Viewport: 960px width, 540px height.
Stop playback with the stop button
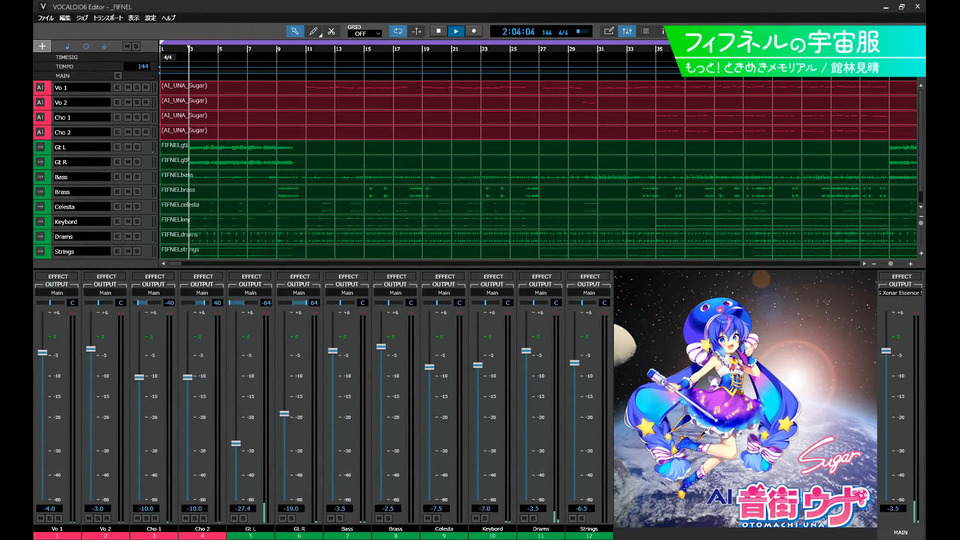[x=438, y=31]
